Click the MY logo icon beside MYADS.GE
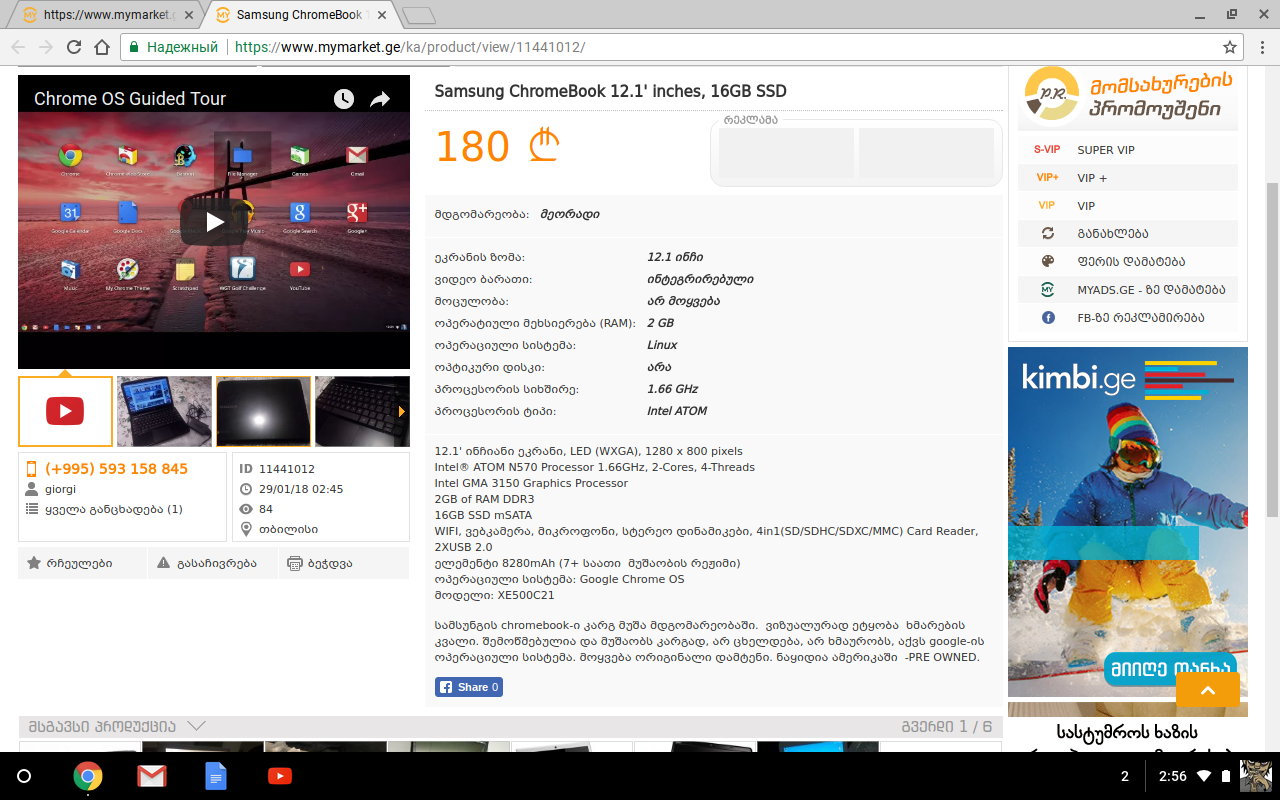Viewport: 1280px width, 800px height. point(1048,290)
